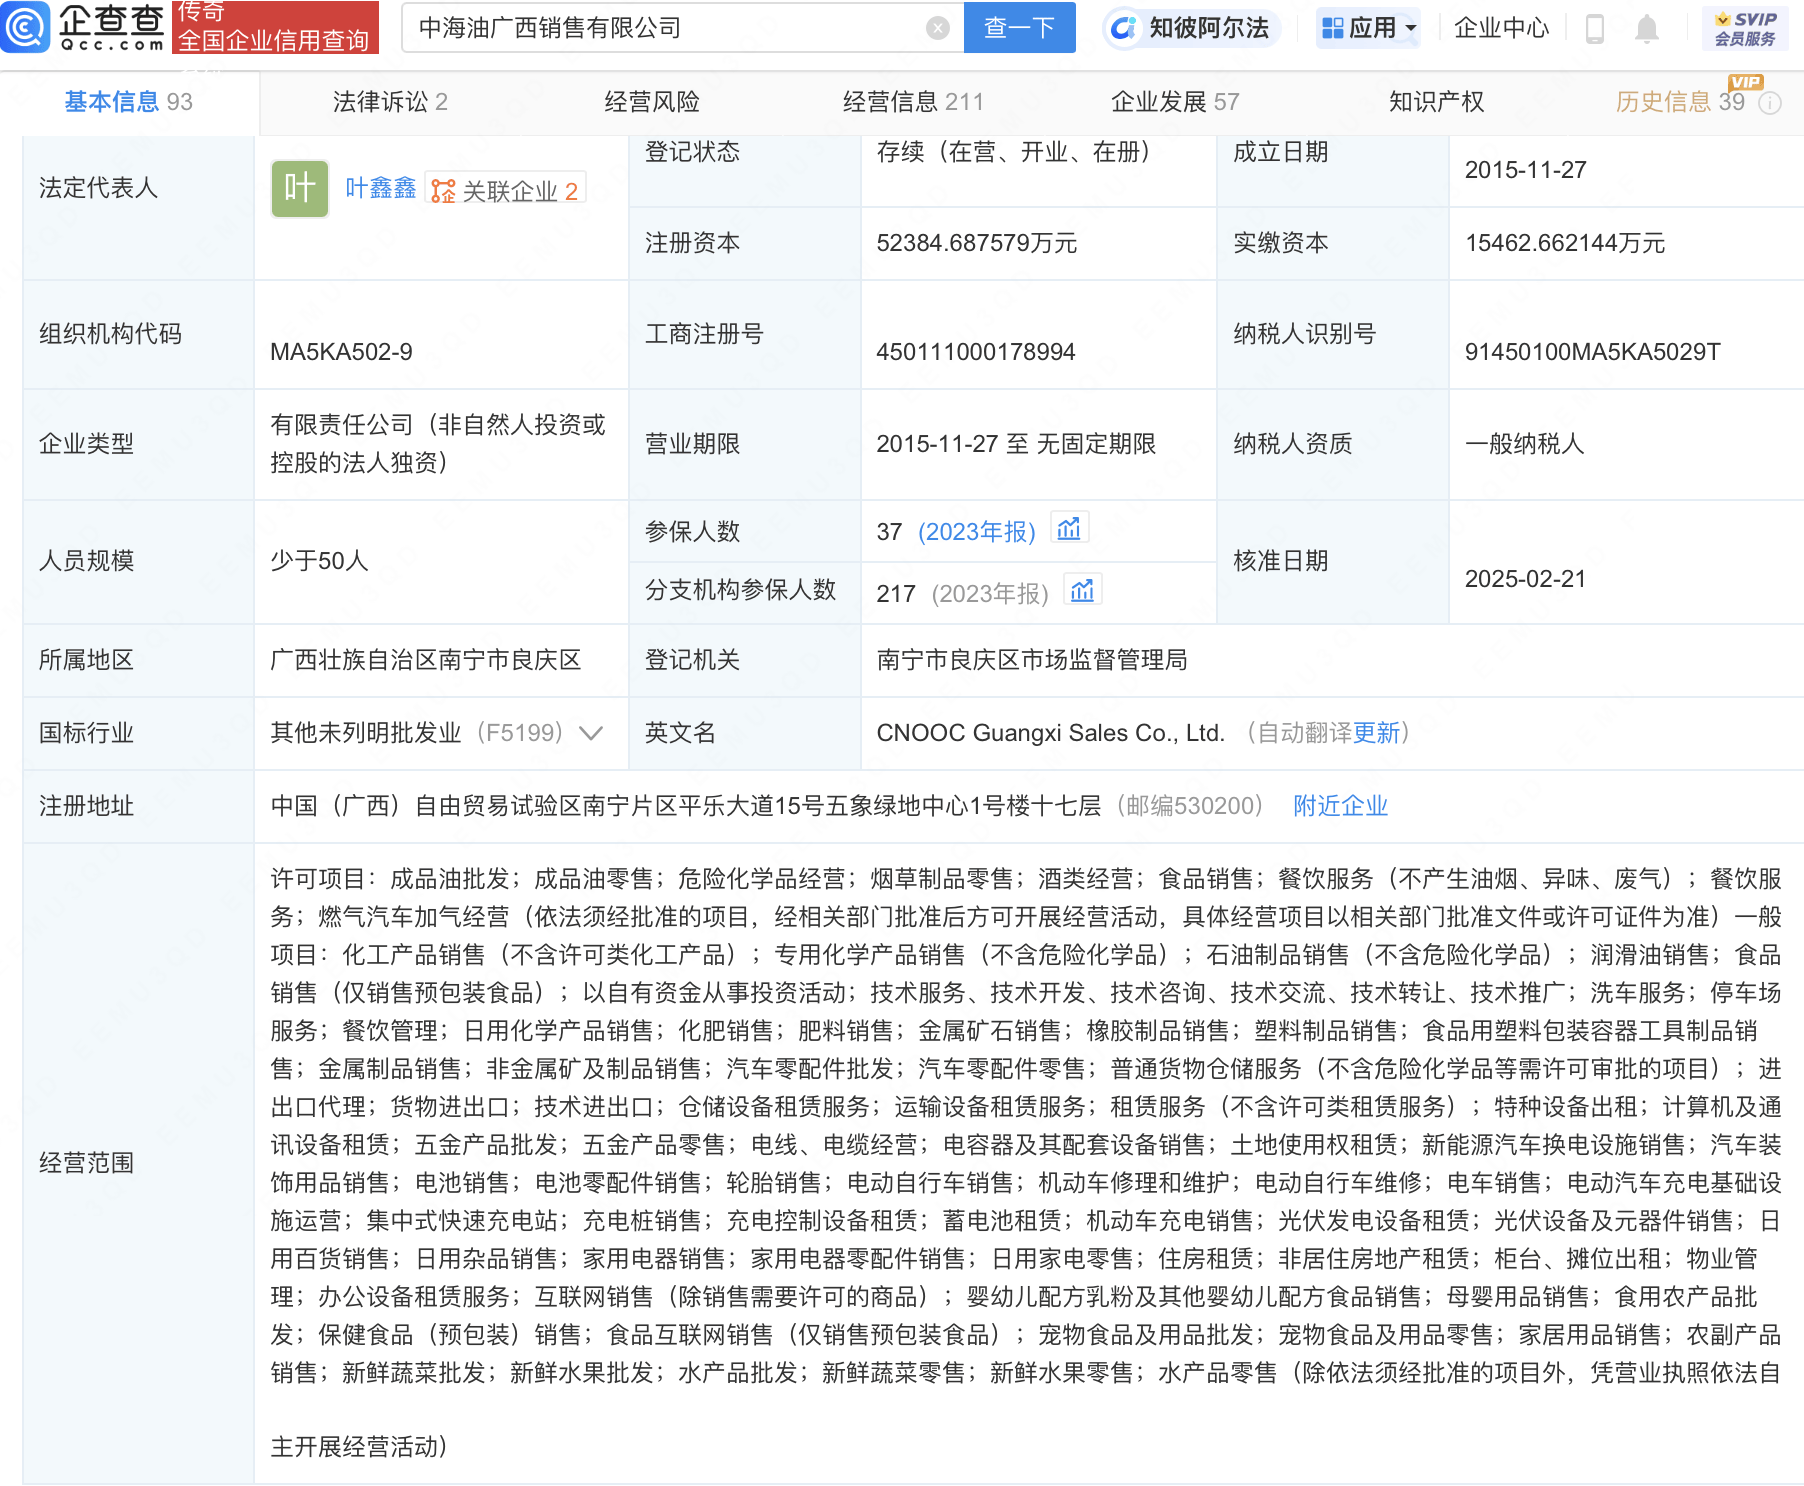The image size is (1804, 1486).
Task: Click the 2023年报 link for 分支机构参保人数
Action: (990, 594)
